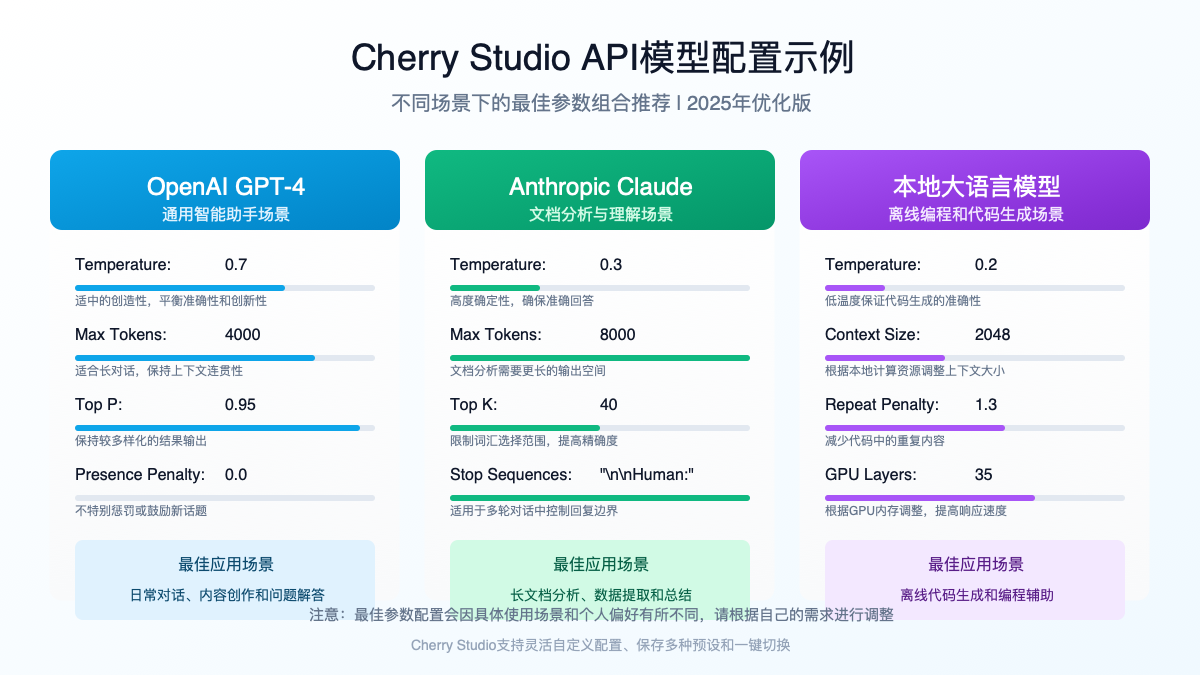Click the title Cherry Studio API模型配置示例
The height and width of the screenshot is (675, 1200).
(x=602, y=58)
